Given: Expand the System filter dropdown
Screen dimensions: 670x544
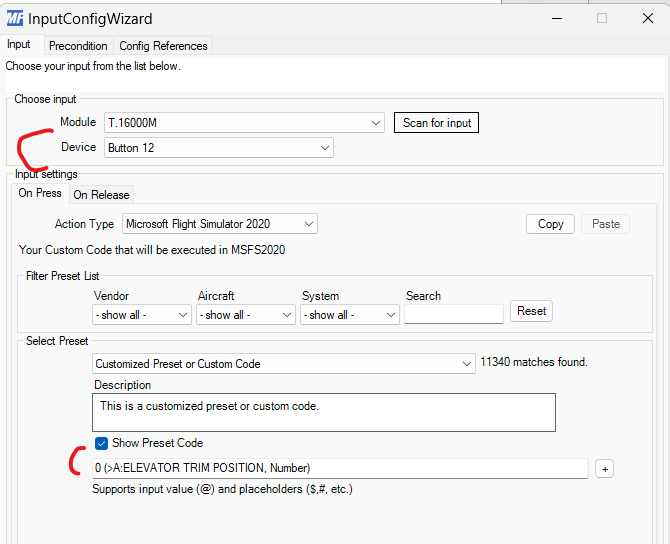Looking at the screenshot, I should 349,314.
